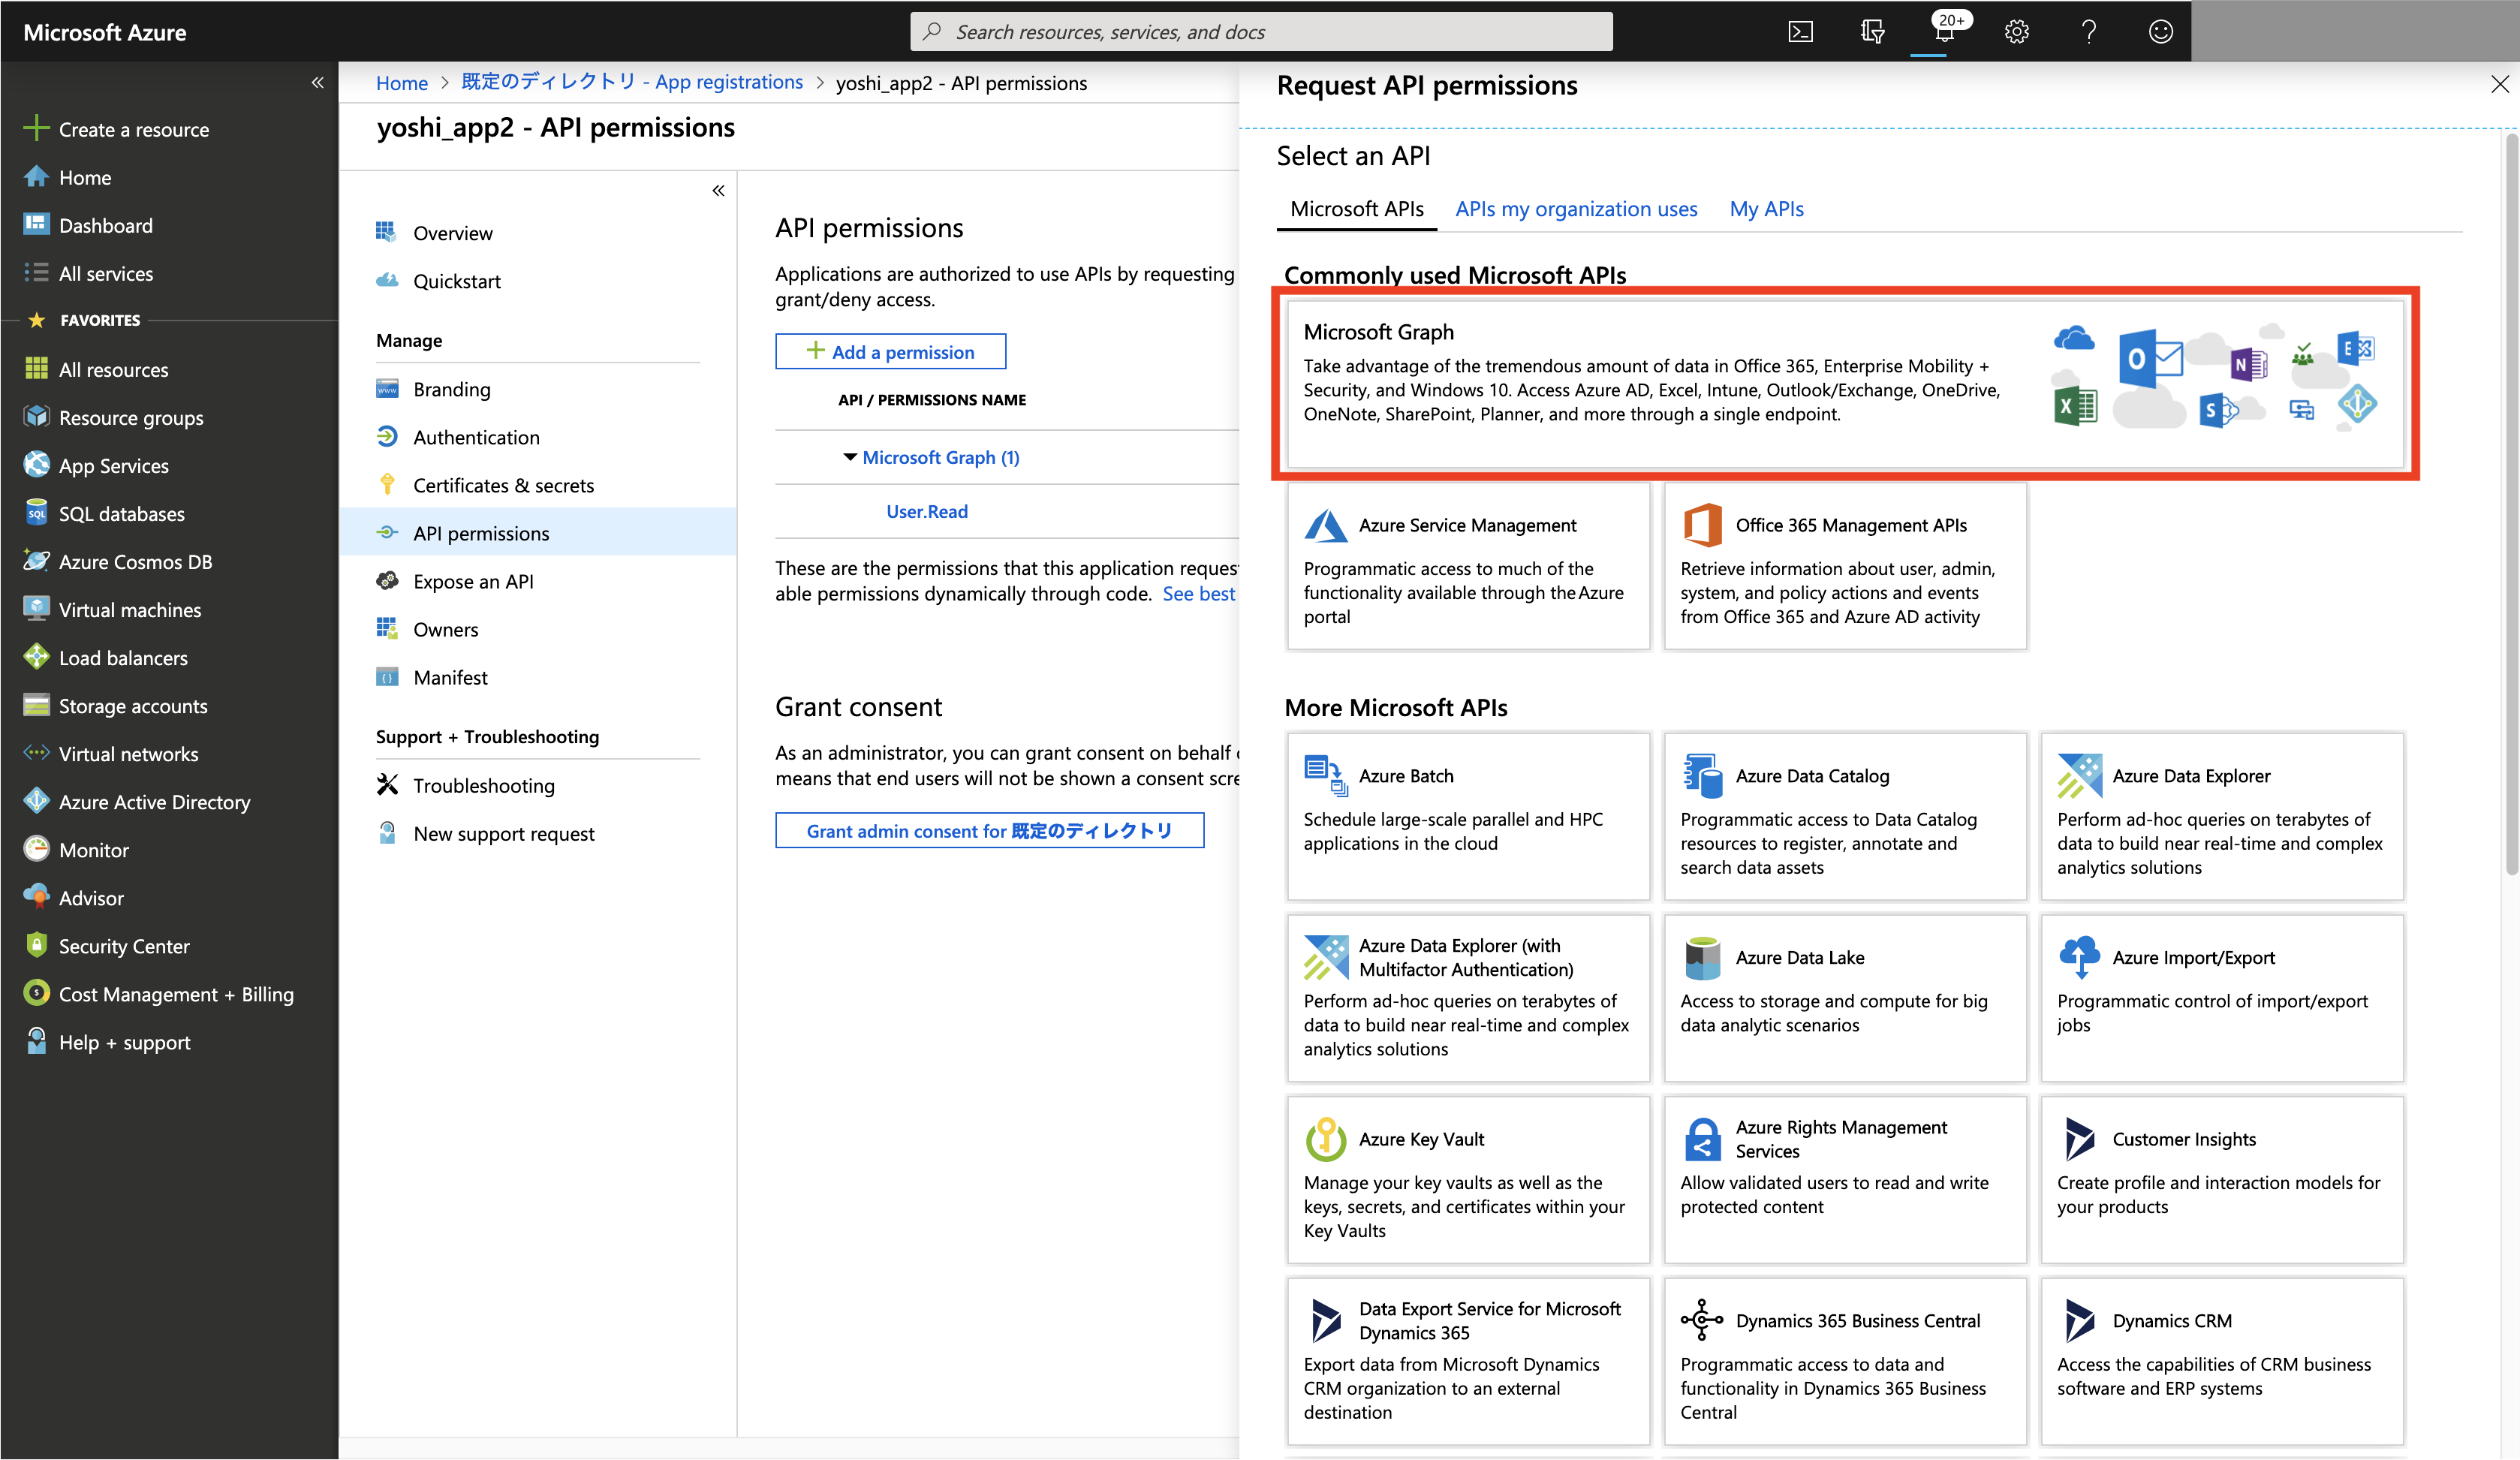Click the portal search box

[x=1261, y=31]
